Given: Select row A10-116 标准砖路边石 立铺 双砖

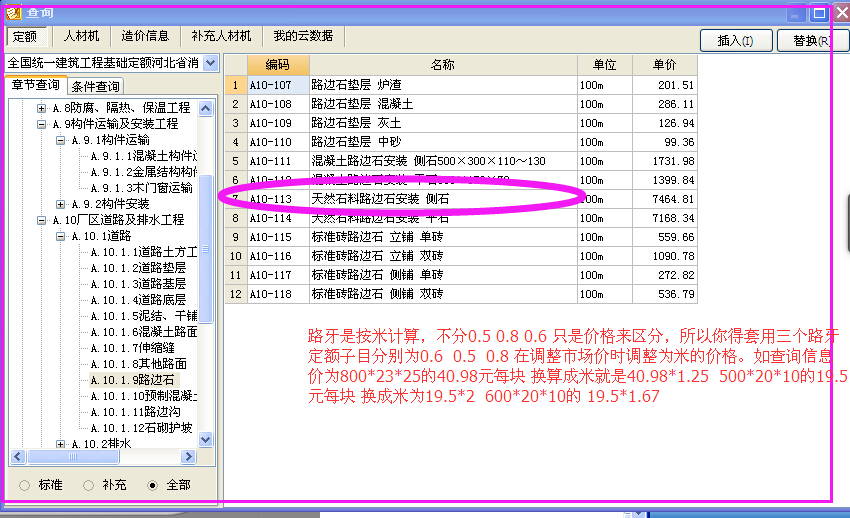Looking at the screenshot, I should click(461, 256).
